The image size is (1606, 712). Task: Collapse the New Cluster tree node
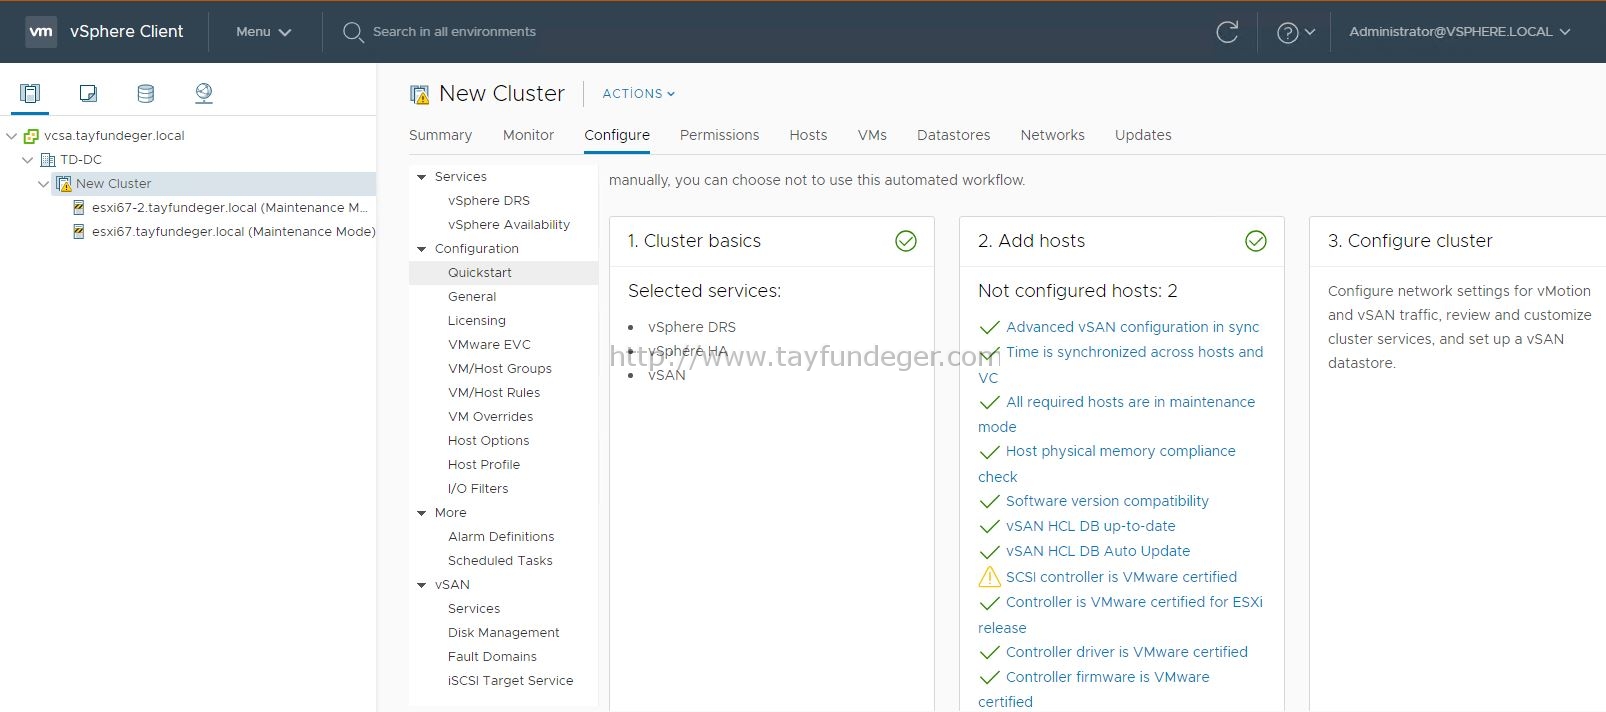coord(43,184)
